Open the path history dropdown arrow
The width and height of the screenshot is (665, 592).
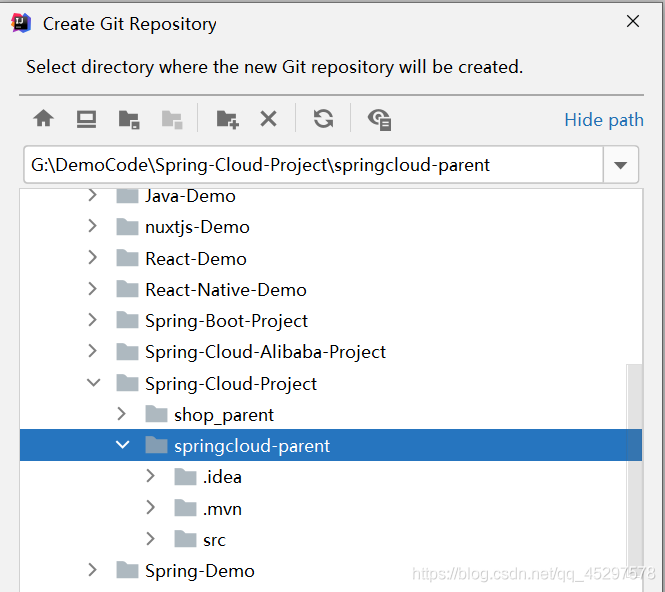(x=620, y=165)
